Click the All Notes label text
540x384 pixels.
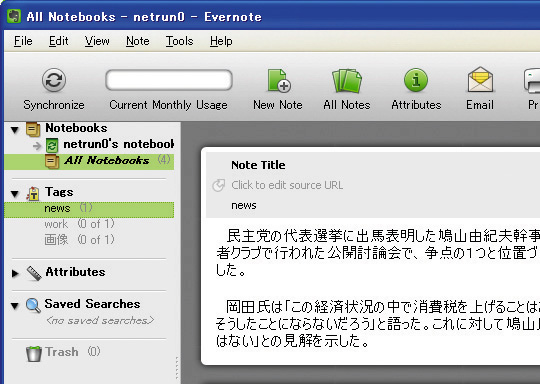pyautogui.click(x=347, y=105)
